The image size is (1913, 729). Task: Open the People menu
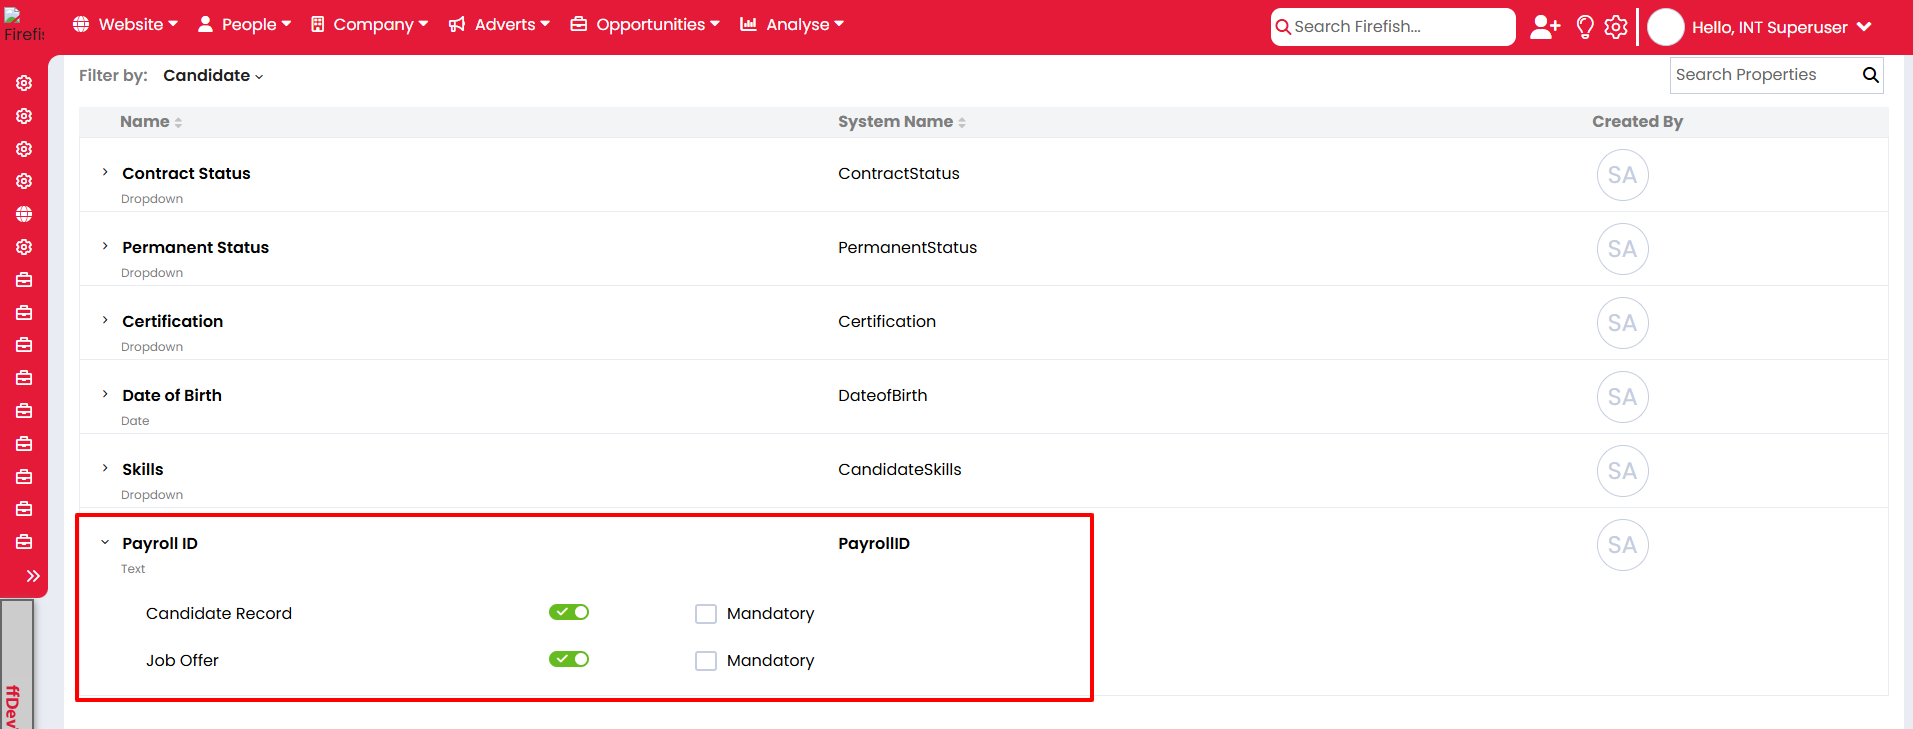pyautogui.click(x=245, y=25)
